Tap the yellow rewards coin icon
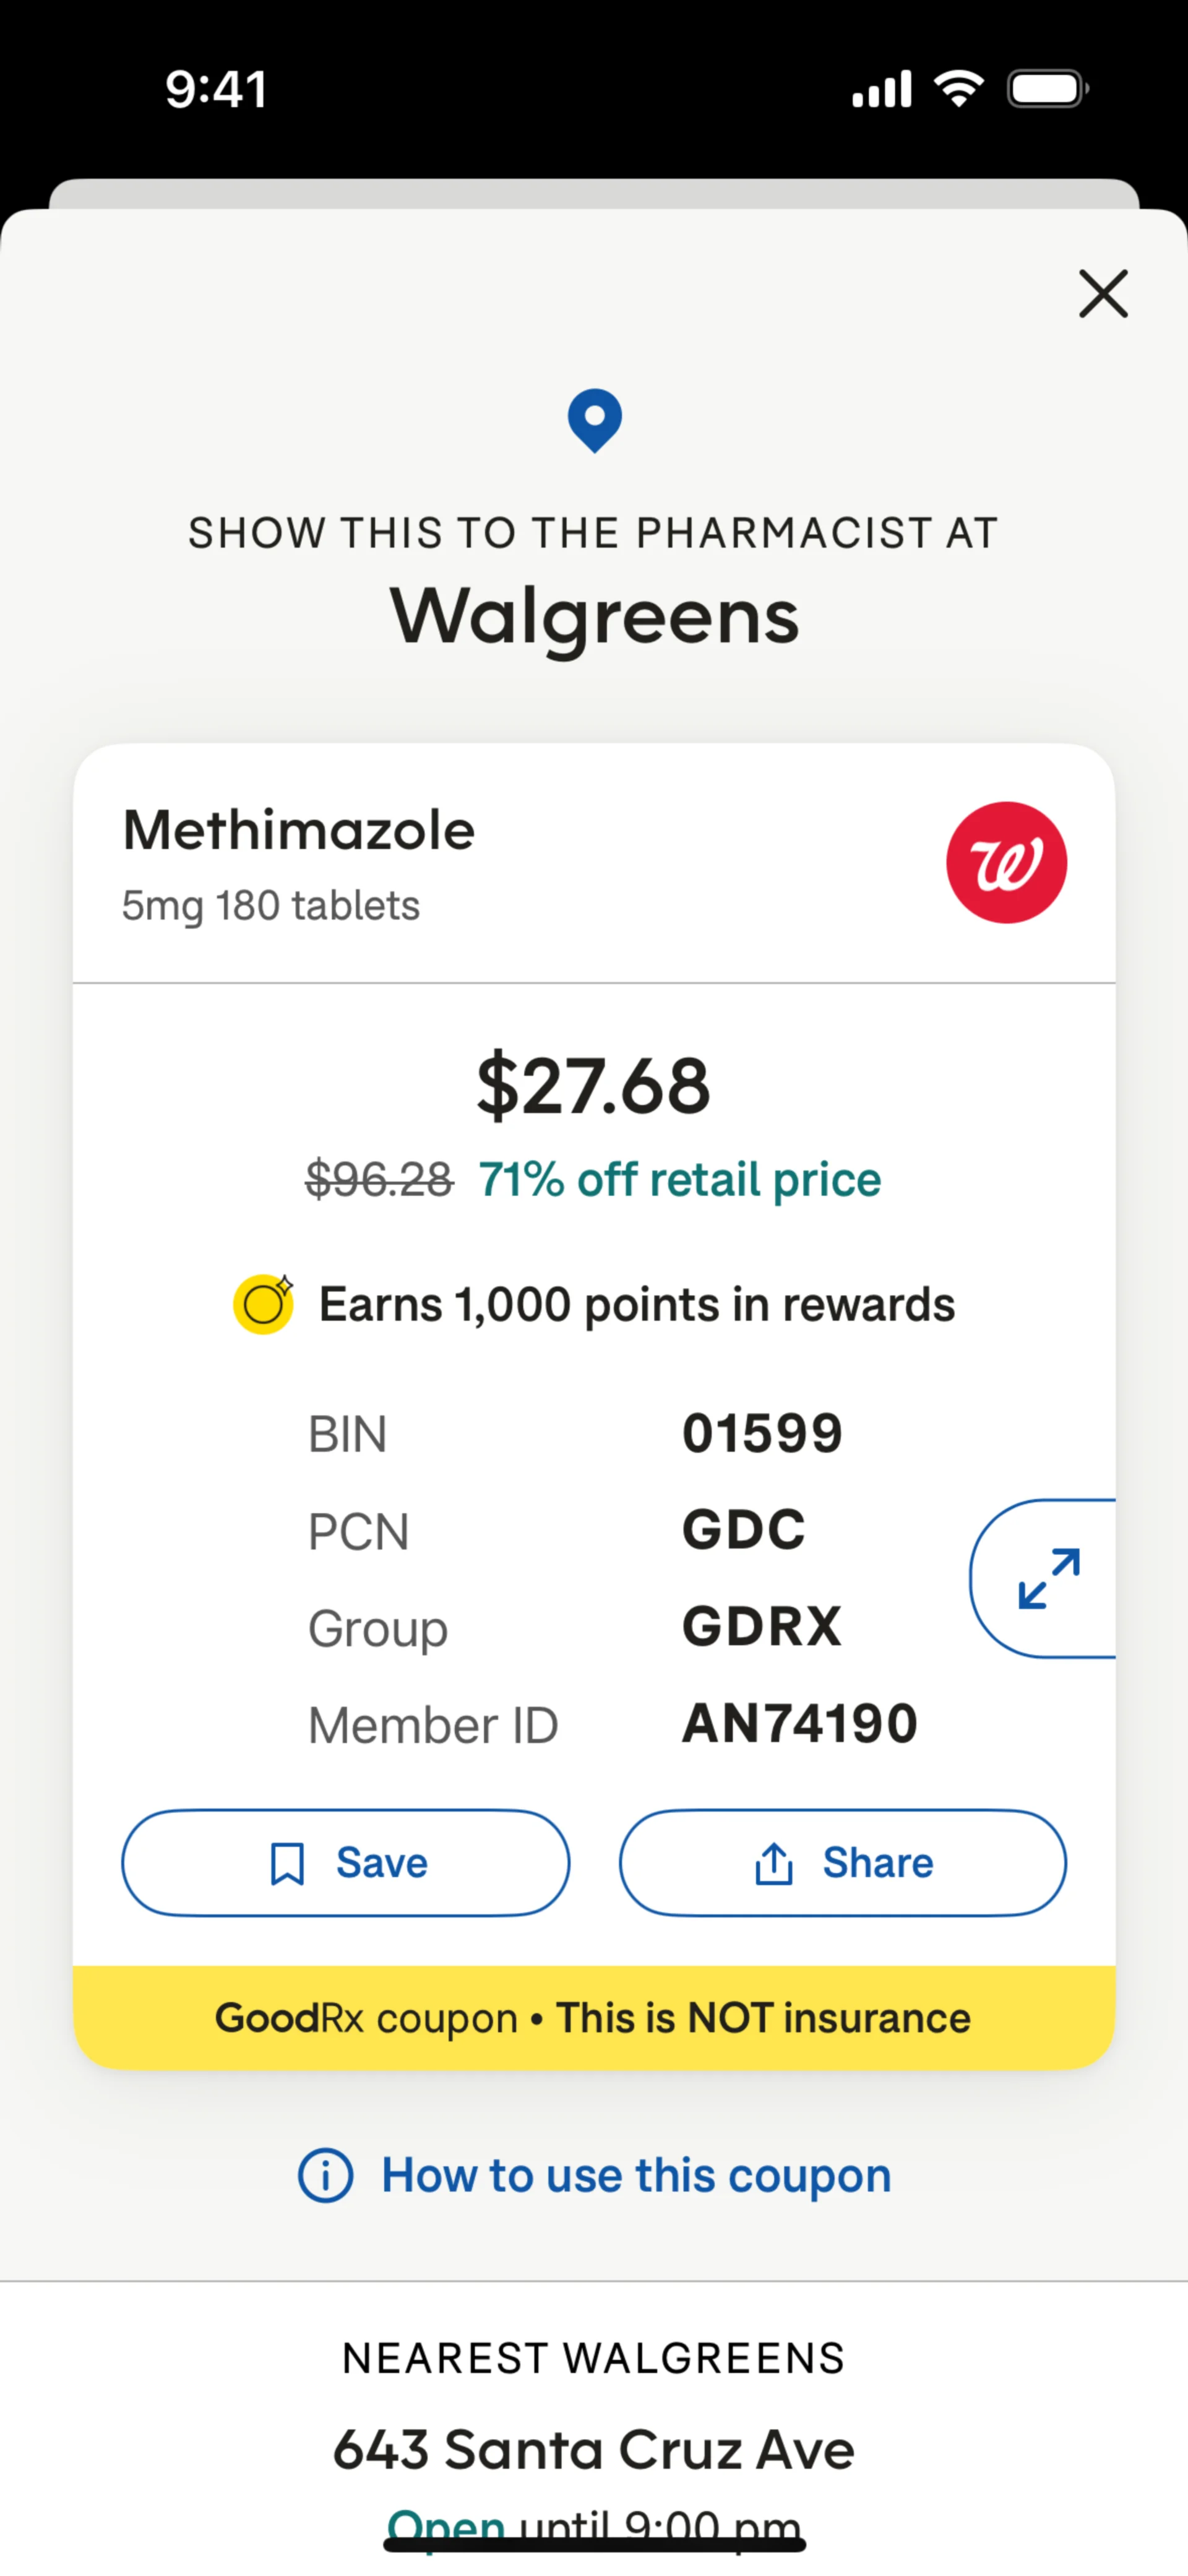The height and width of the screenshot is (2576, 1188). [x=263, y=1304]
